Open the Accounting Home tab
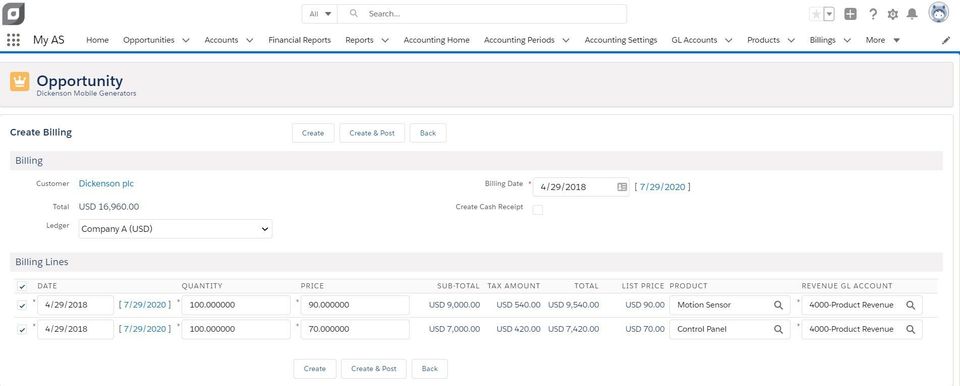This screenshot has height=386, width=960. point(437,40)
